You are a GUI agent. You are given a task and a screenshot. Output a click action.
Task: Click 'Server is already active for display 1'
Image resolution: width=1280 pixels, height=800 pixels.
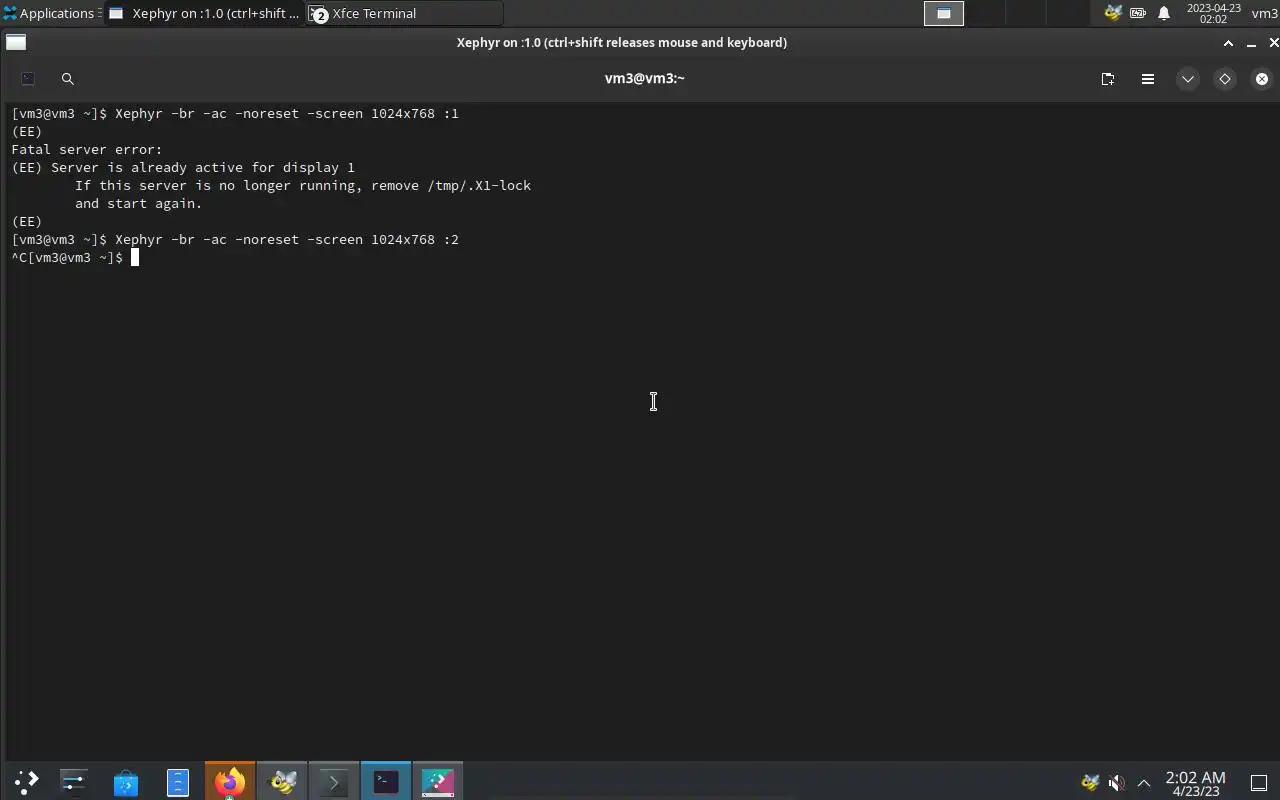pyautogui.click(x=203, y=168)
